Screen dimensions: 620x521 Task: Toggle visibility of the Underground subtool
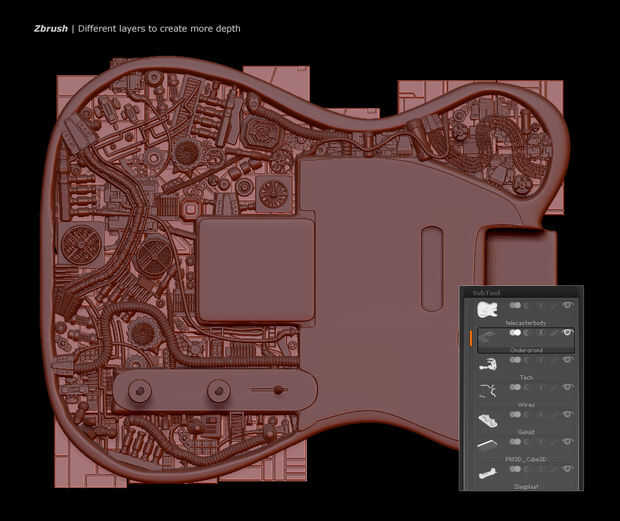point(568,332)
